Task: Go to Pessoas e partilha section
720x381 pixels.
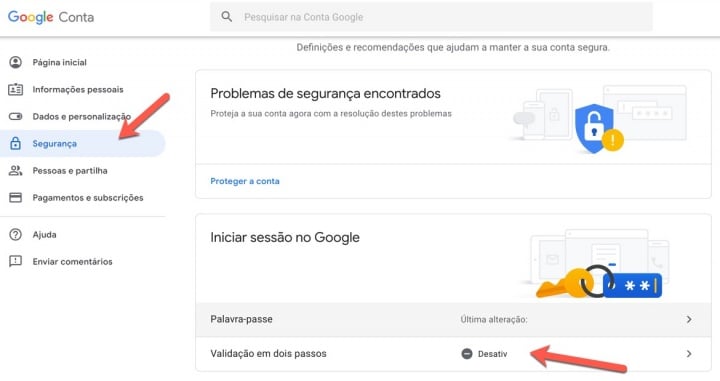Action: pos(70,170)
